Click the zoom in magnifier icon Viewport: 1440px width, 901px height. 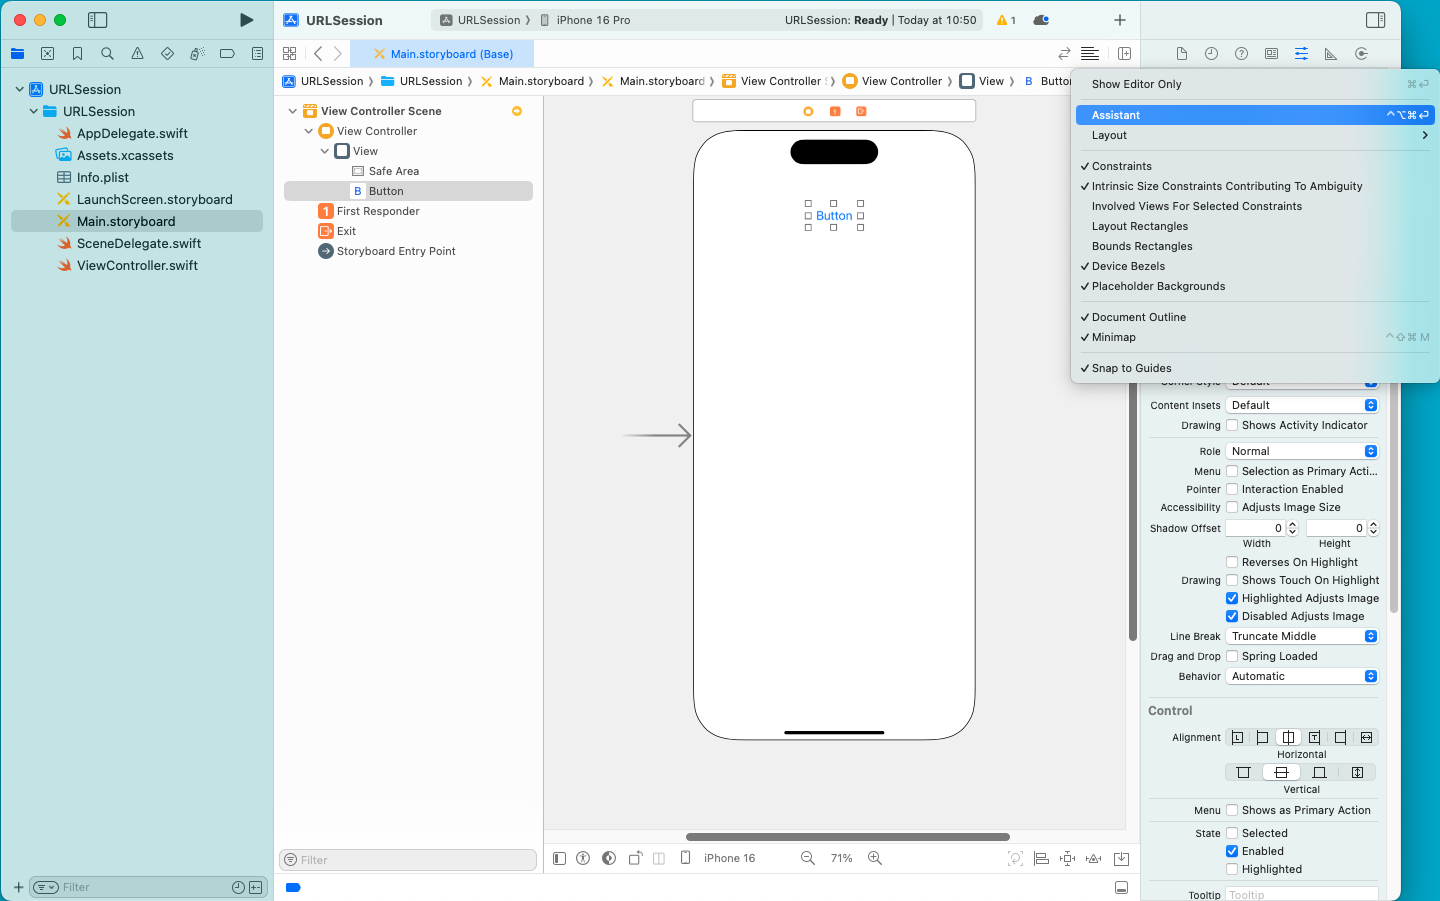point(875,858)
